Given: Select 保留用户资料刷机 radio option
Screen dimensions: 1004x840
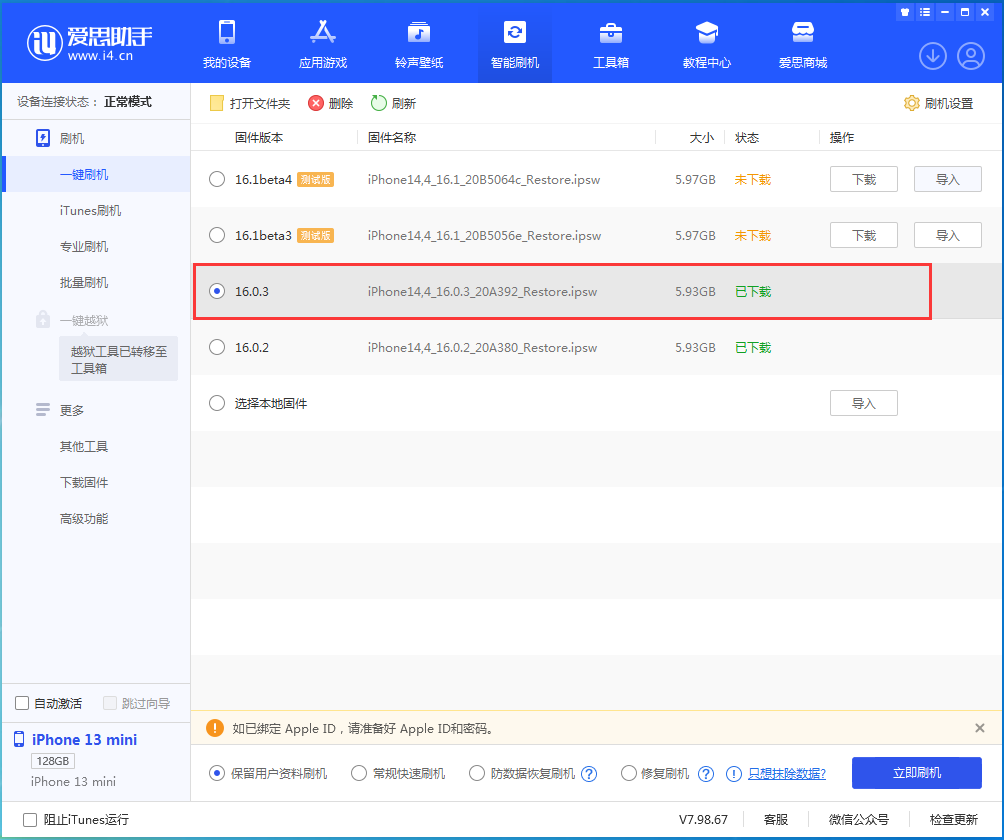Looking at the screenshot, I should point(217,773).
